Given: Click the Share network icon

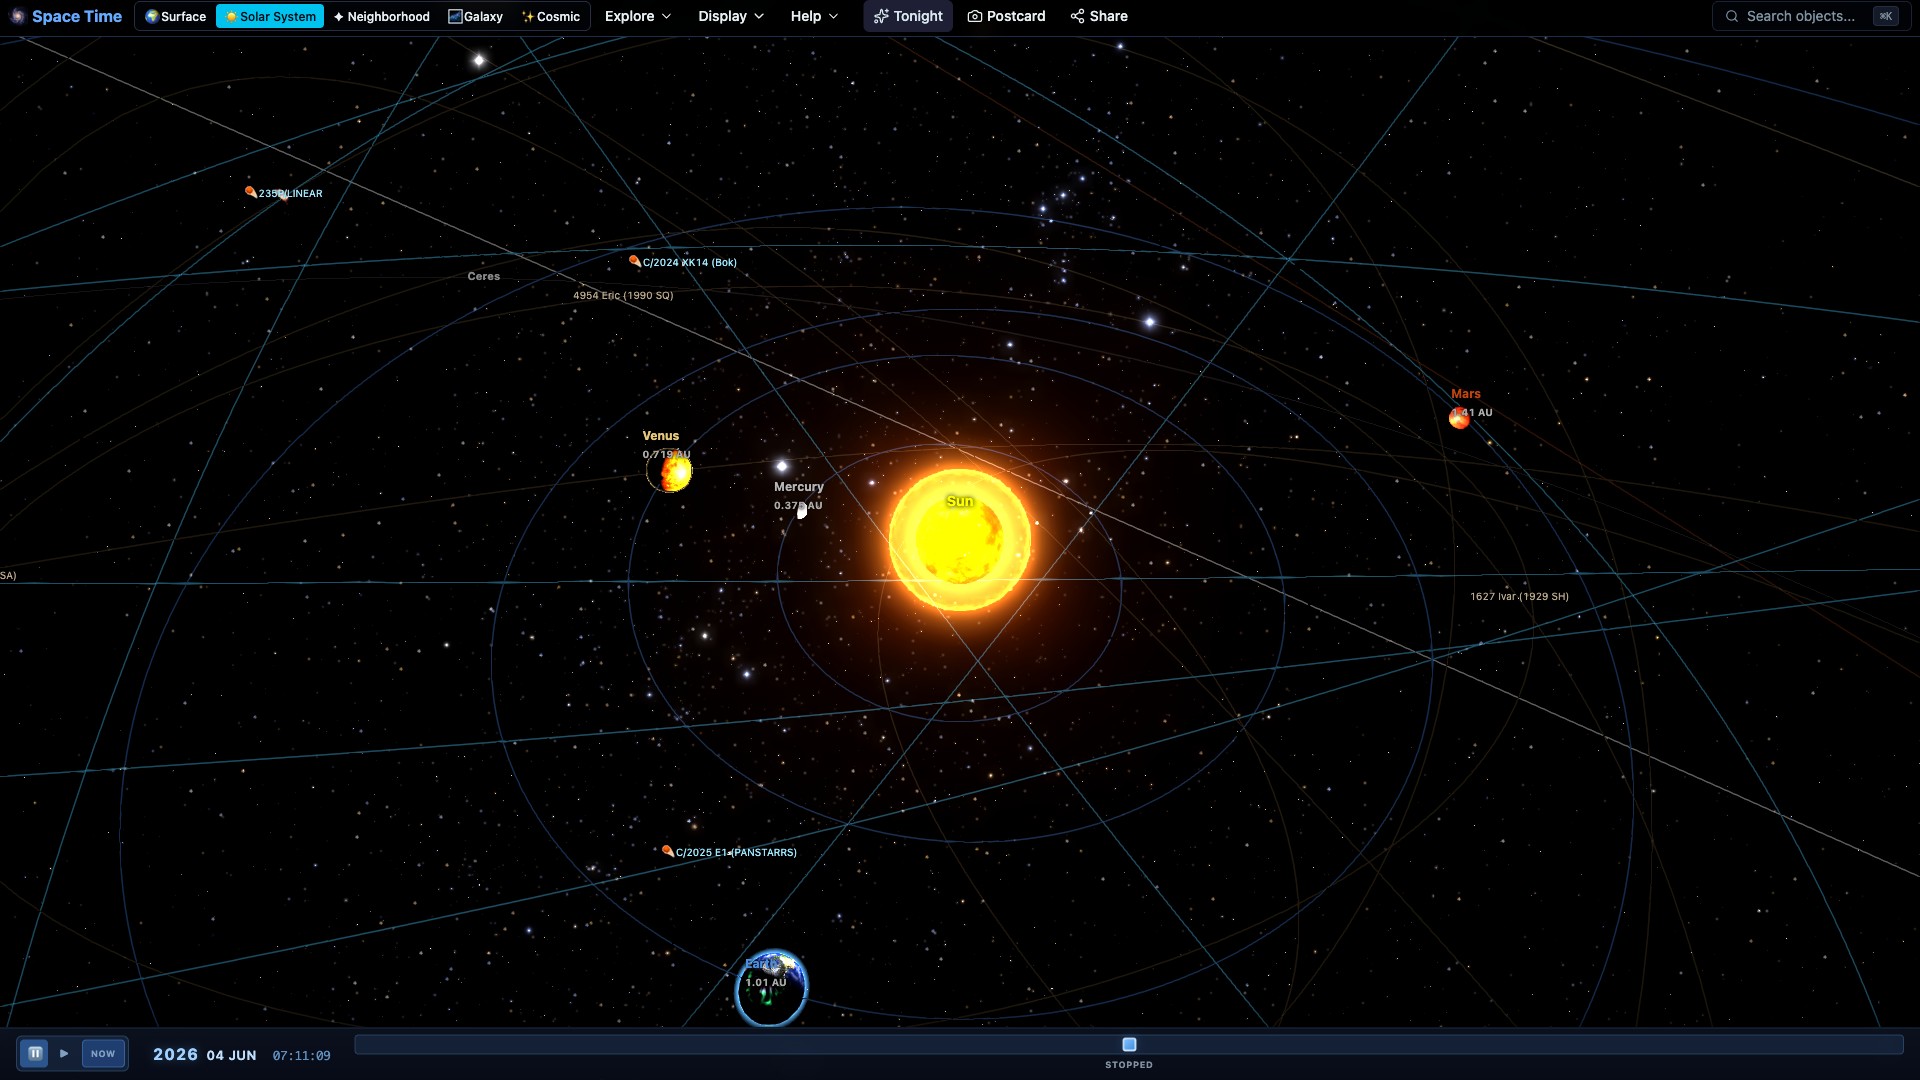Looking at the screenshot, I should [x=1077, y=16].
